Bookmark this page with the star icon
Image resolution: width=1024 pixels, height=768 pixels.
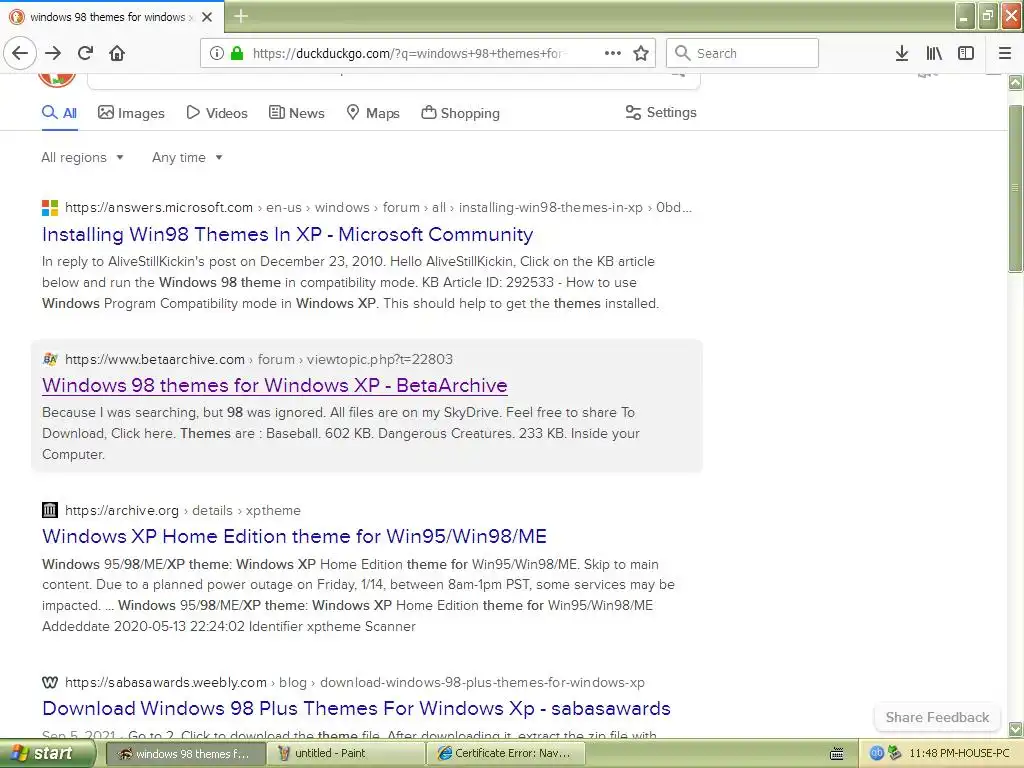click(641, 53)
